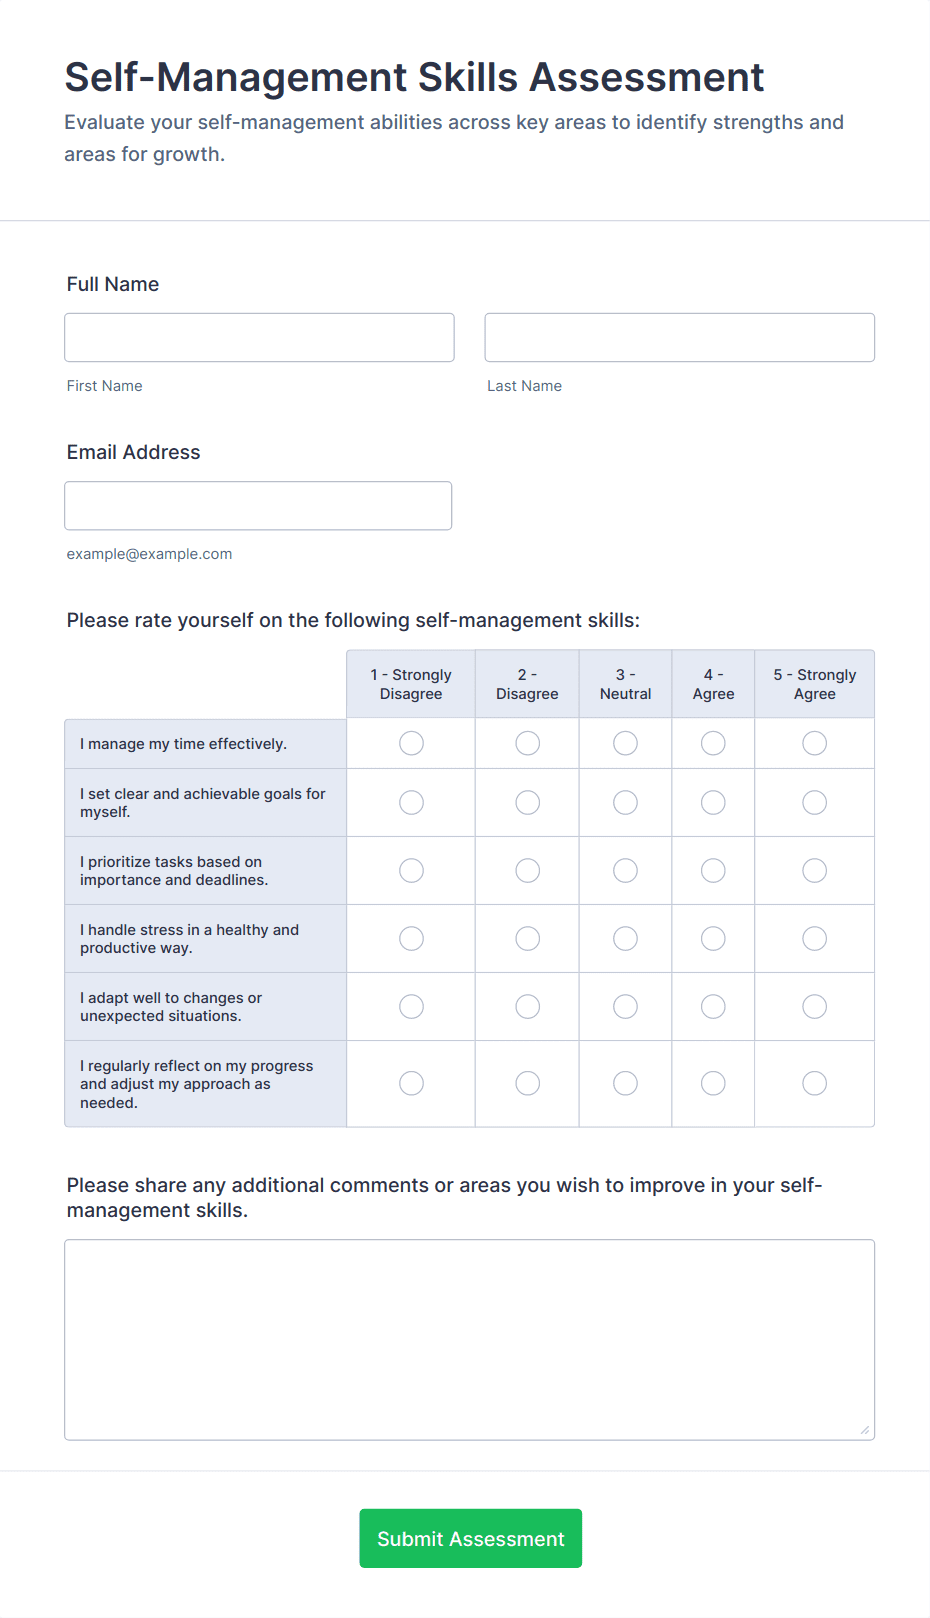Viewport: 930px width, 1618px height.
Task: Select Neutral for prioritizing tasks by importance
Action: click(x=625, y=870)
